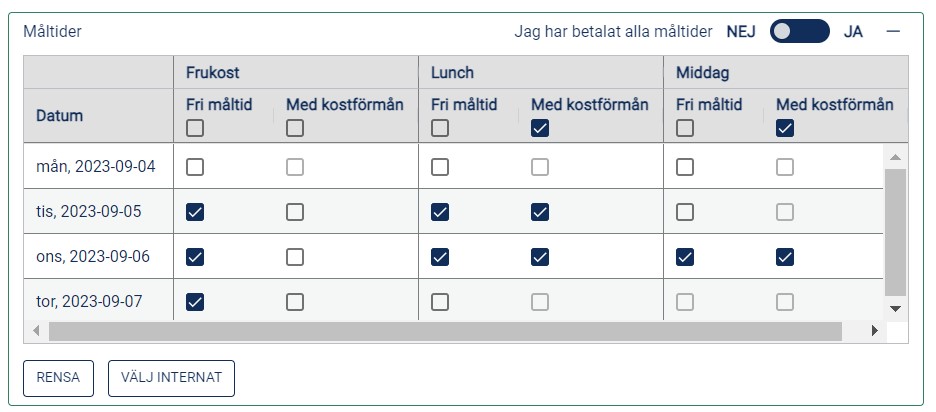
Task: Click the table scroll-up arrow
Action: (895, 157)
